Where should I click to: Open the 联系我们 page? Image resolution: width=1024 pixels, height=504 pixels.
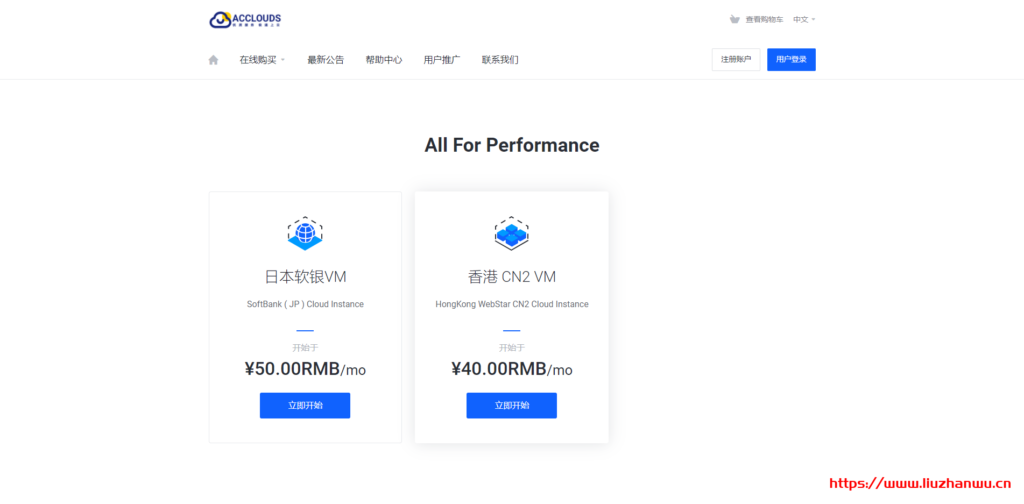[500, 60]
